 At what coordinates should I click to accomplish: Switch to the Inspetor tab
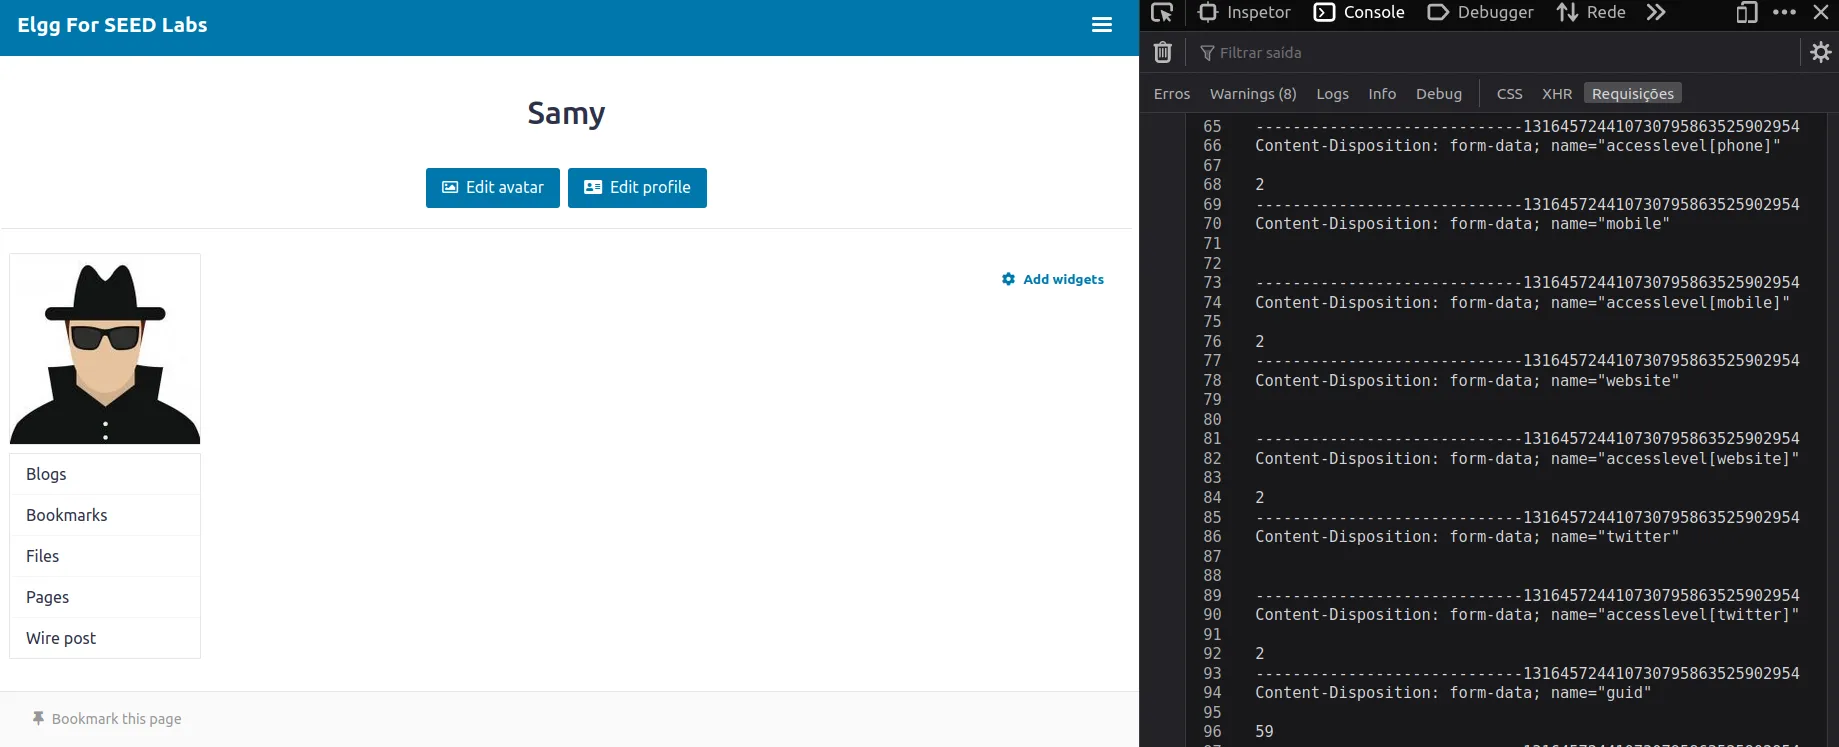point(1245,13)
